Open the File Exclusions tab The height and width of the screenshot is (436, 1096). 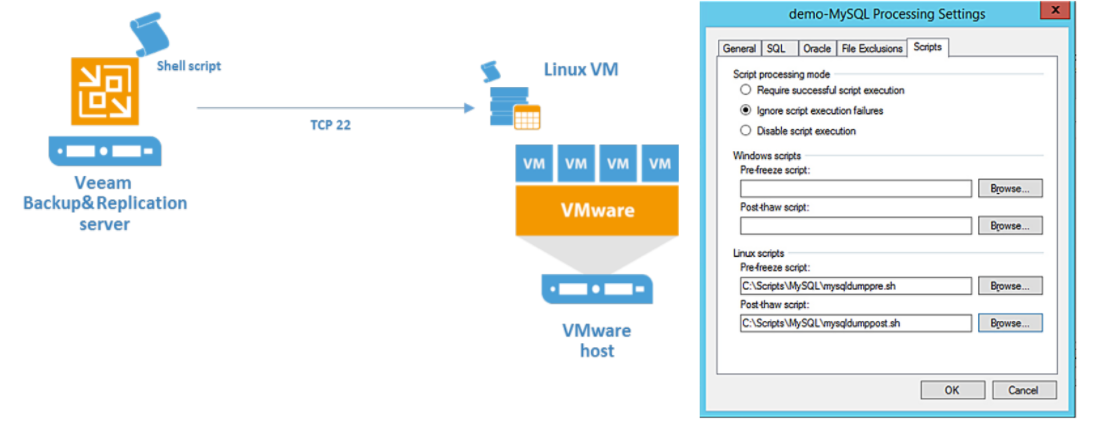pyautogui.click(x=871, y=48)
